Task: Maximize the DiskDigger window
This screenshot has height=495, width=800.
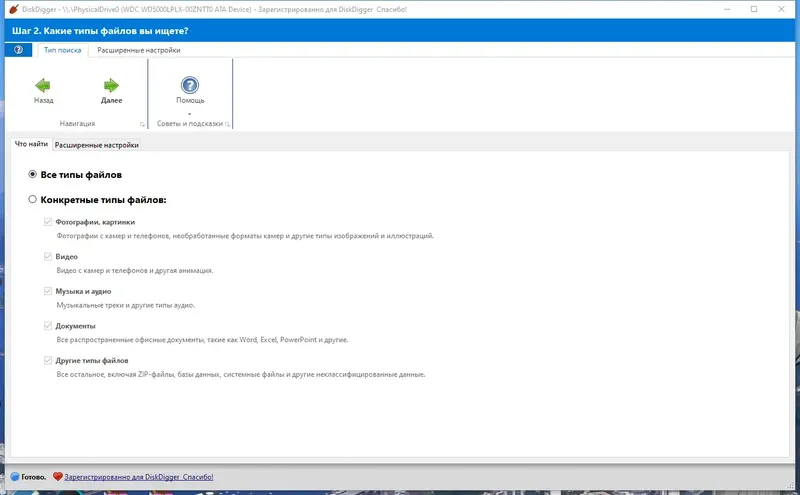Action: coord(754,9)
